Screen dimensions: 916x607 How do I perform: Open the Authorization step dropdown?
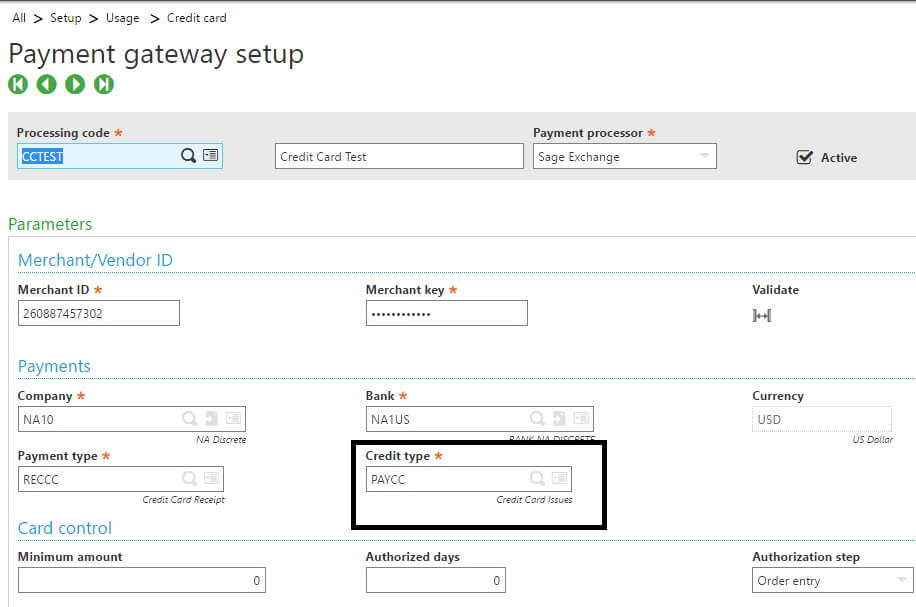(x=903, y=580)
